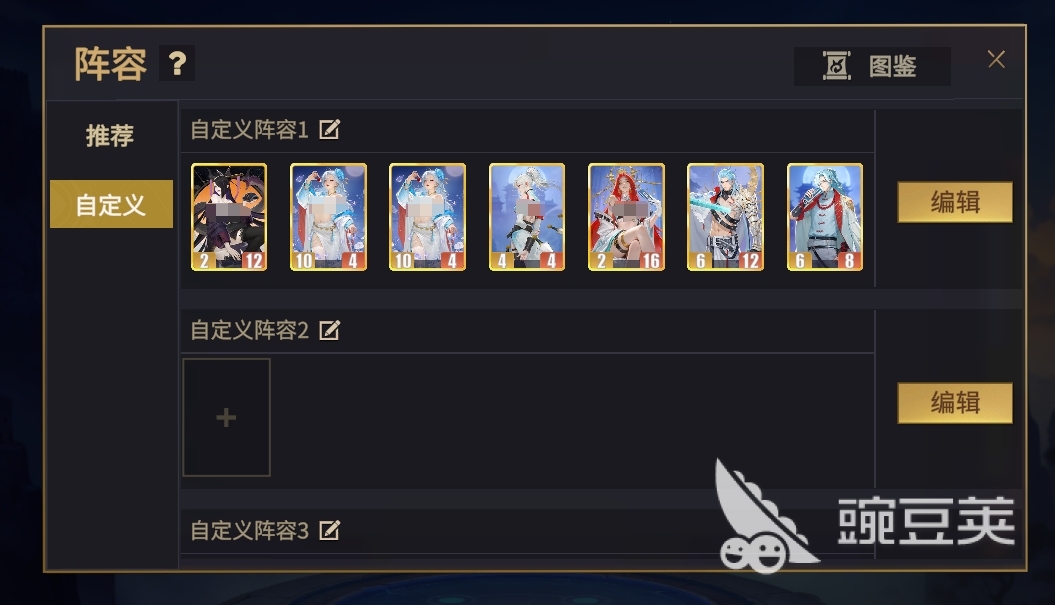
Task: Select the red-haired card with 2 and 16
Action: [x=626, y=217]
